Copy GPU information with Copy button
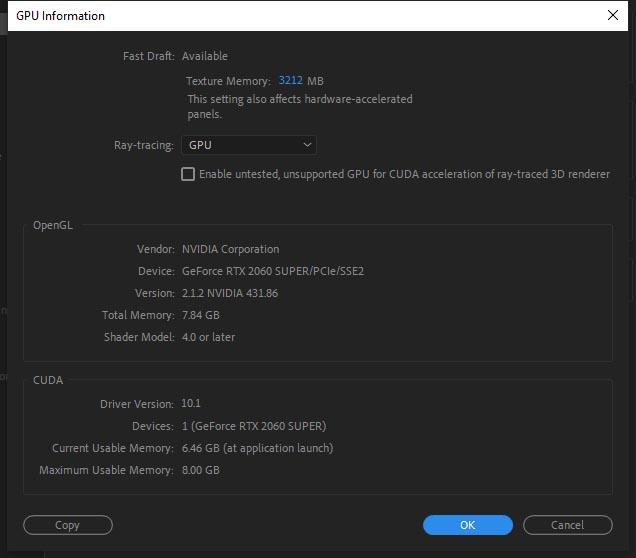Image resolution: width=636 pixels, height=558 pixels. tap(68, 525)
